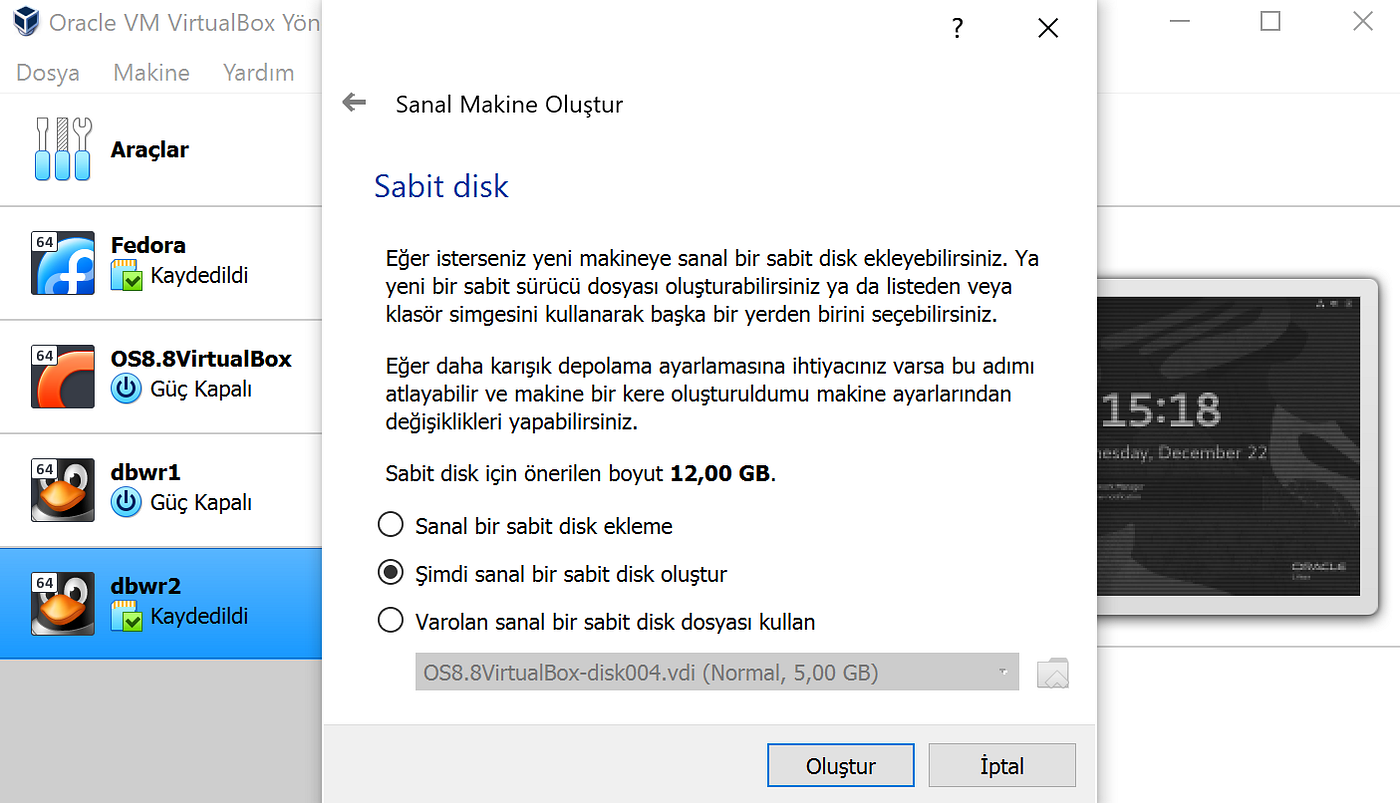Open the Dosya menu

click(48, 73)
